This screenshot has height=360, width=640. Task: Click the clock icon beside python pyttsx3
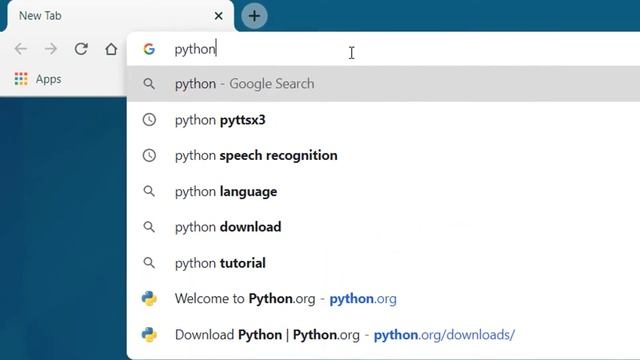point(149,120)
